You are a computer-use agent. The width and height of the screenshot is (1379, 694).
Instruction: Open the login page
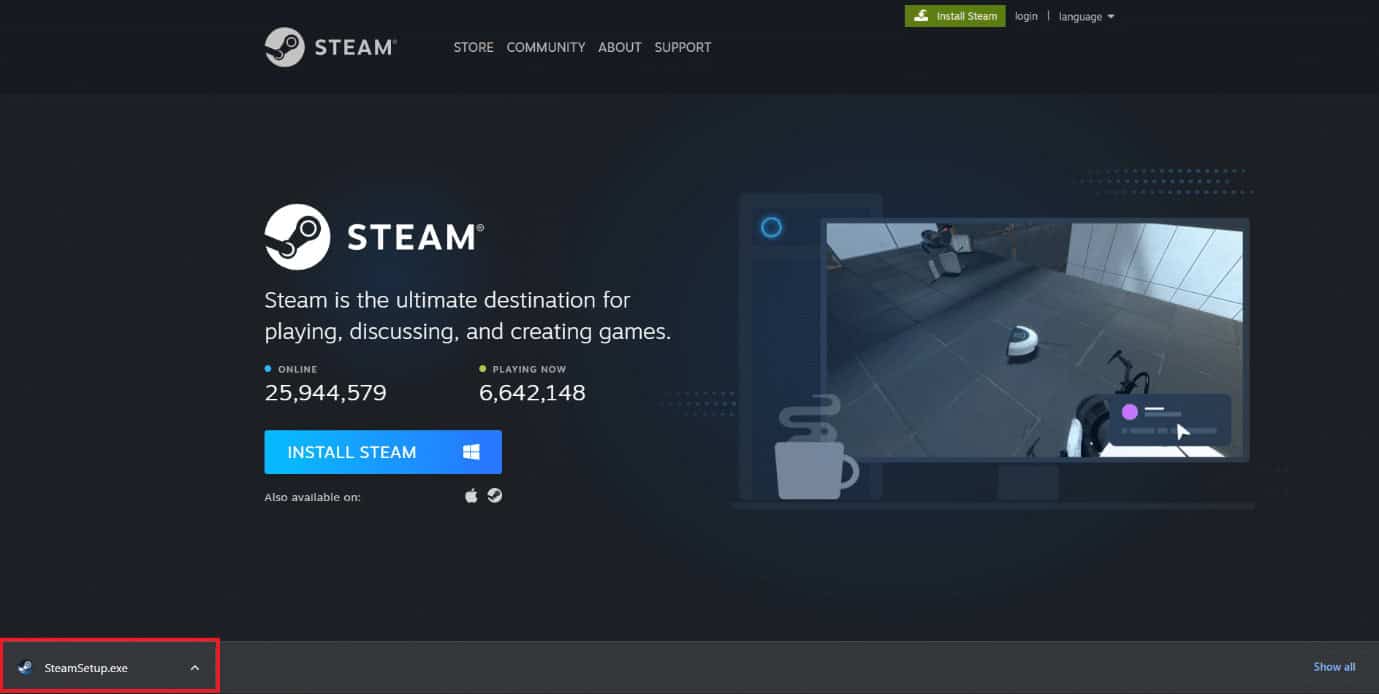(1026, 16)
